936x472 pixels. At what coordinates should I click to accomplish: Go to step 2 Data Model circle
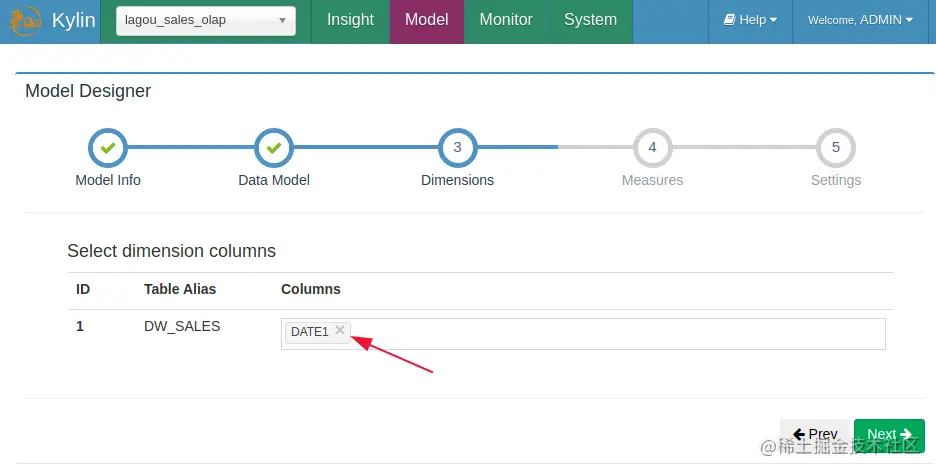[274, 148]
